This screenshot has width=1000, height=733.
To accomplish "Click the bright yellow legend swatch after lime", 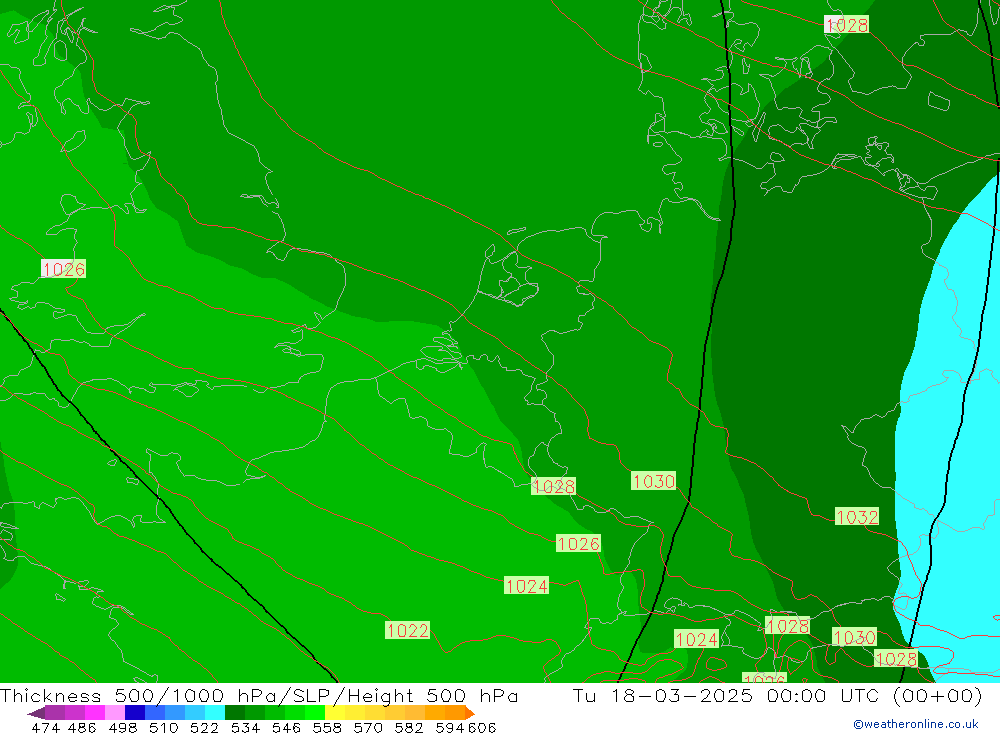I will click(335, 713).
